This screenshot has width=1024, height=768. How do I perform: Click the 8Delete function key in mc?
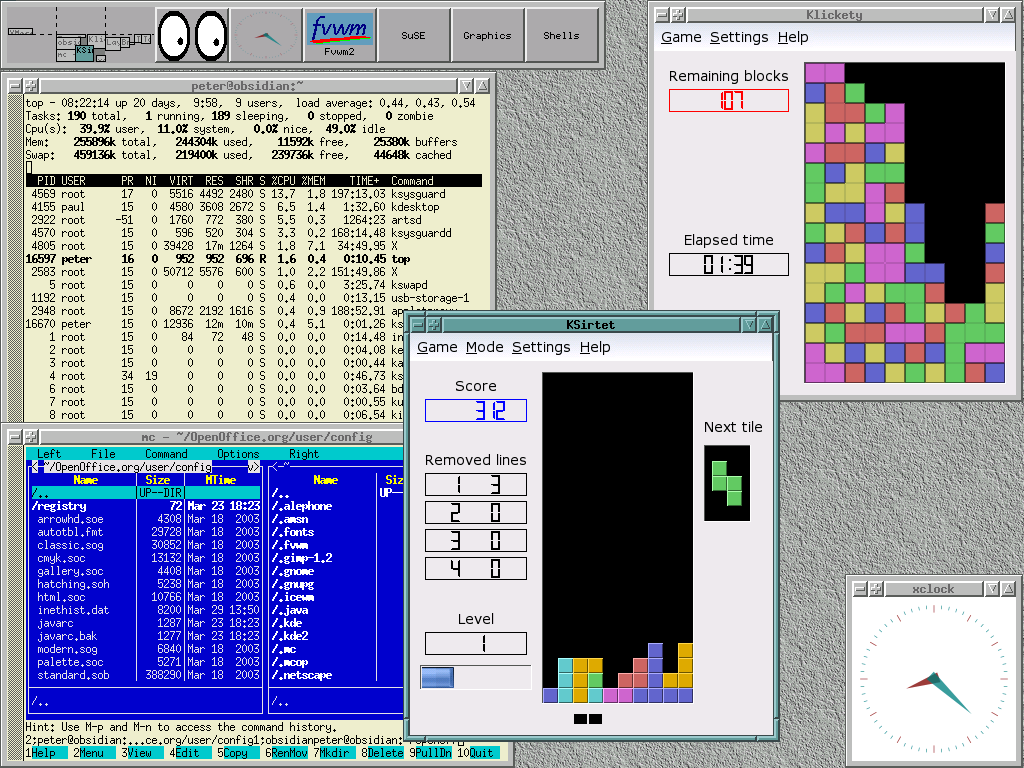[x=383, y=753]
